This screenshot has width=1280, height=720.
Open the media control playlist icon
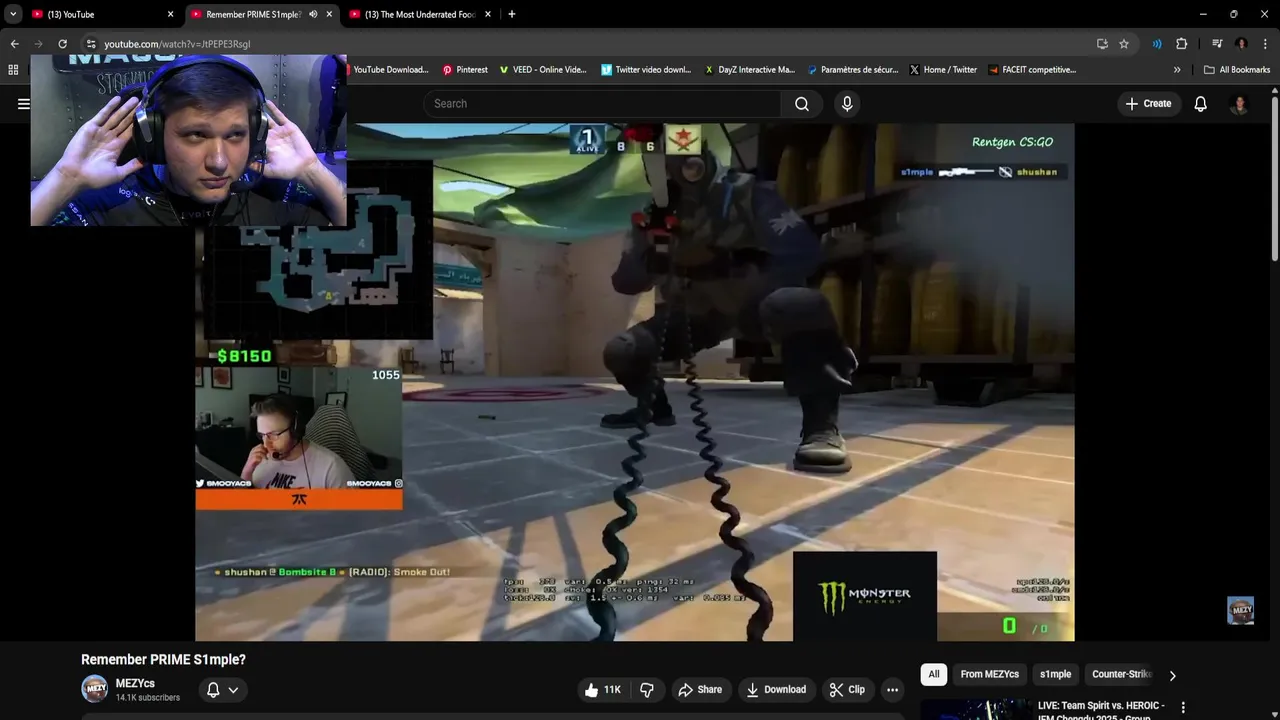click(1217, 44)
